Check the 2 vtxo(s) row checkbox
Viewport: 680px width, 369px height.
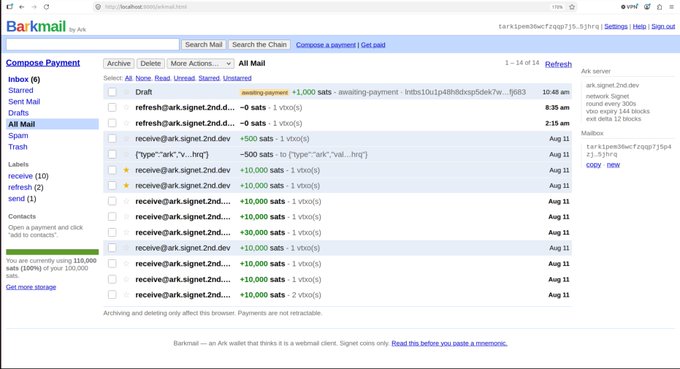[112, 295]
